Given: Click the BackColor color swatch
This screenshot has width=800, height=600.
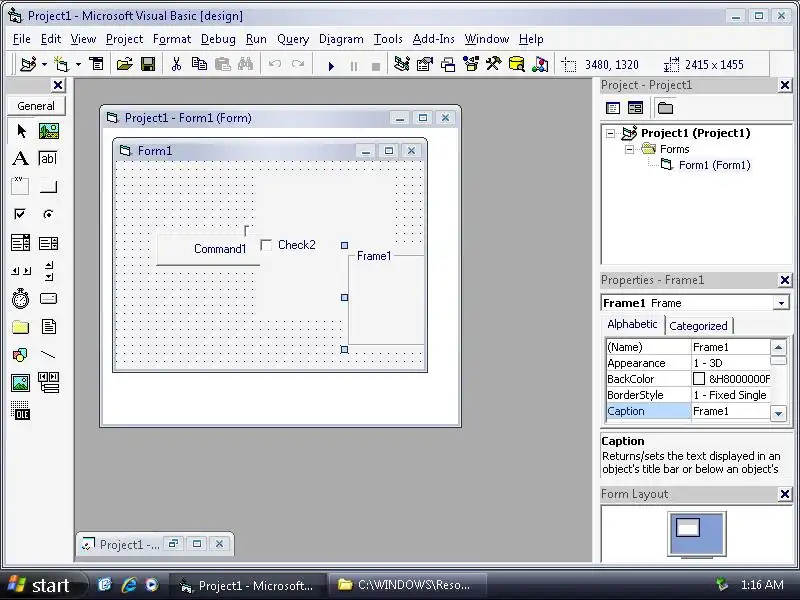Looking at the screenshot, I should click(698, 379).
